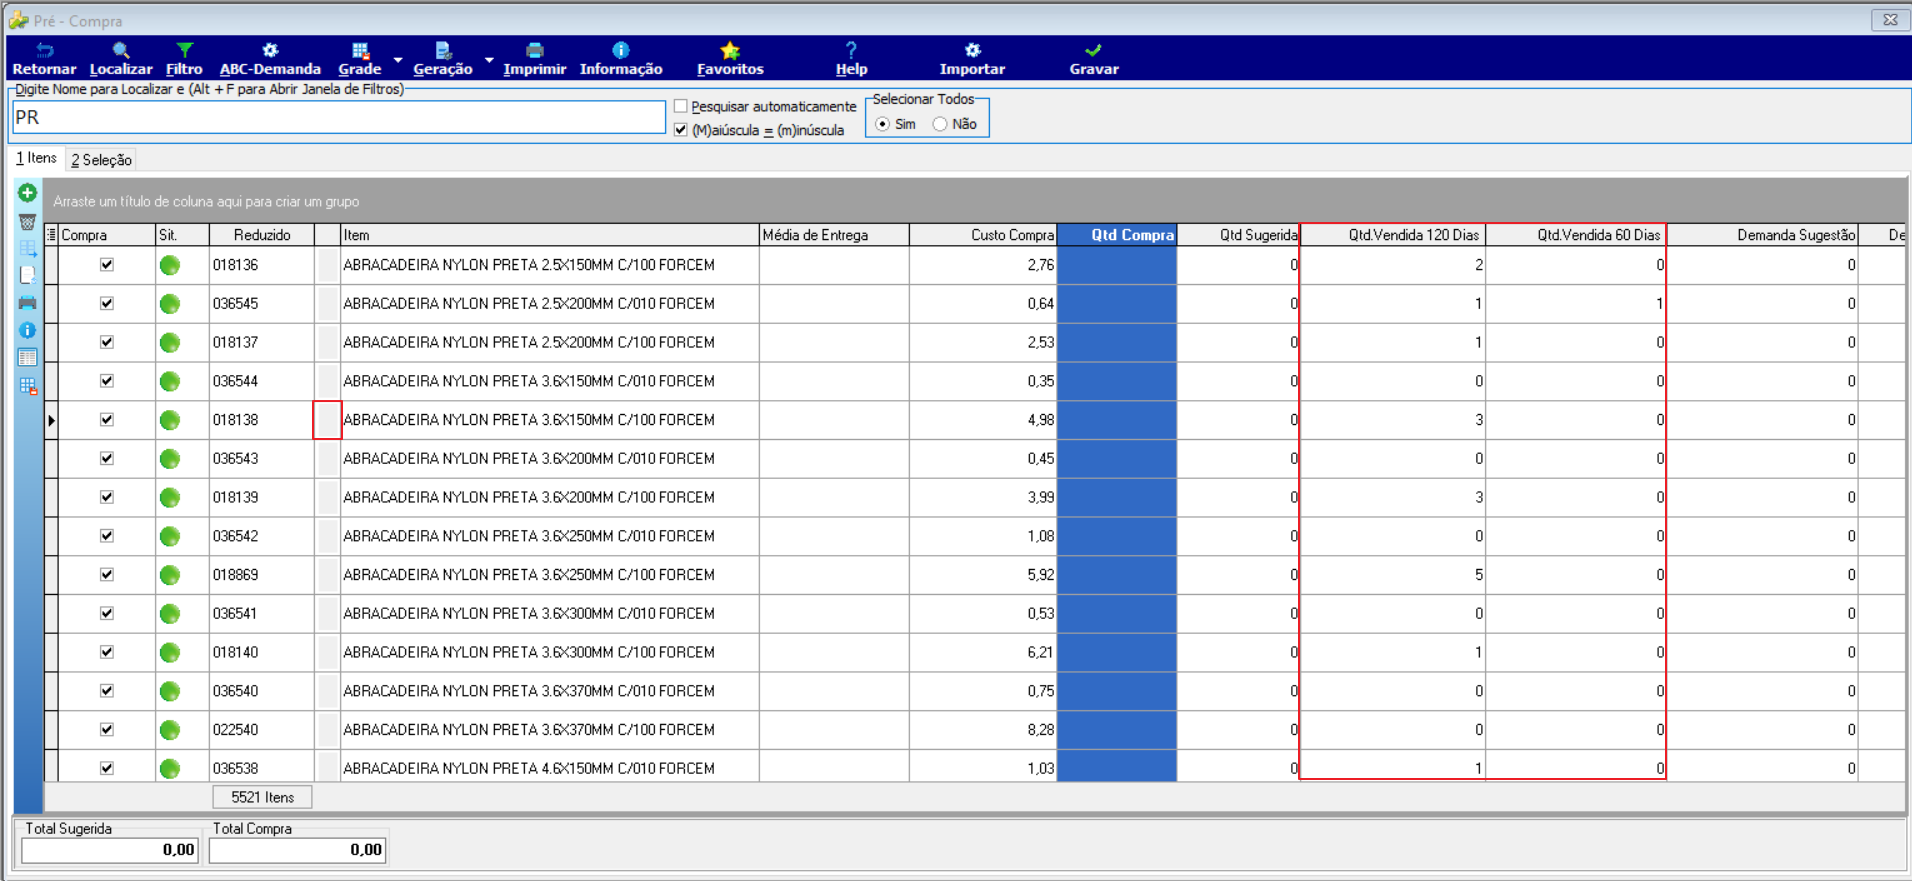Open the Help question mark tool

click(851, 59)
